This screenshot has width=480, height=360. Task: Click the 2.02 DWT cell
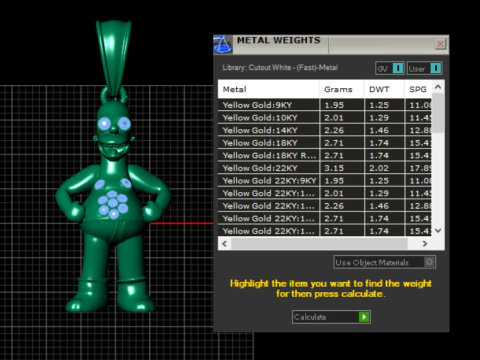(384, 168)
